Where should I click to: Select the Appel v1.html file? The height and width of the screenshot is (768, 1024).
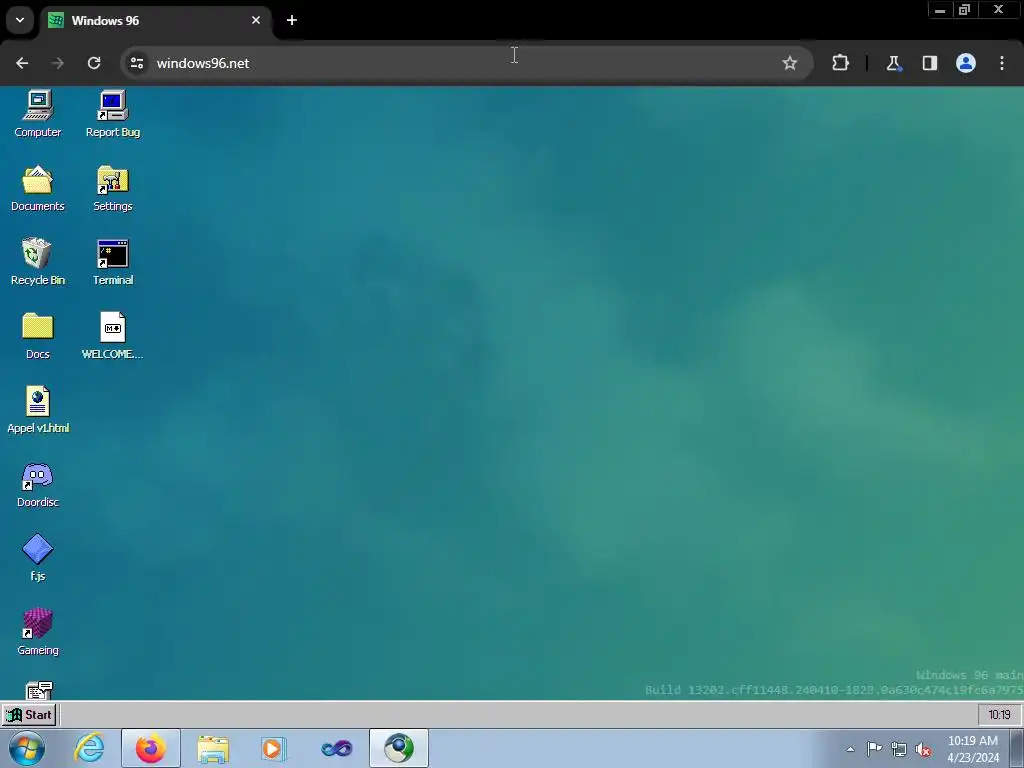point(38,409)
